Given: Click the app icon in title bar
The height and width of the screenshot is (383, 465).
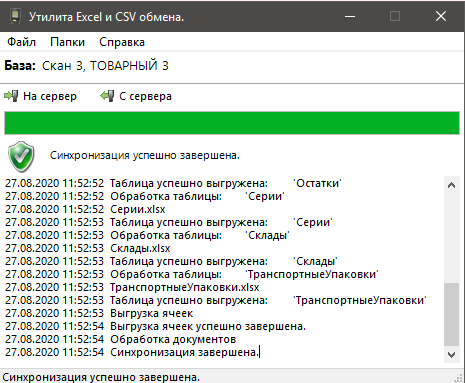Looking at the screenshot, I should (x=15, y=16).
